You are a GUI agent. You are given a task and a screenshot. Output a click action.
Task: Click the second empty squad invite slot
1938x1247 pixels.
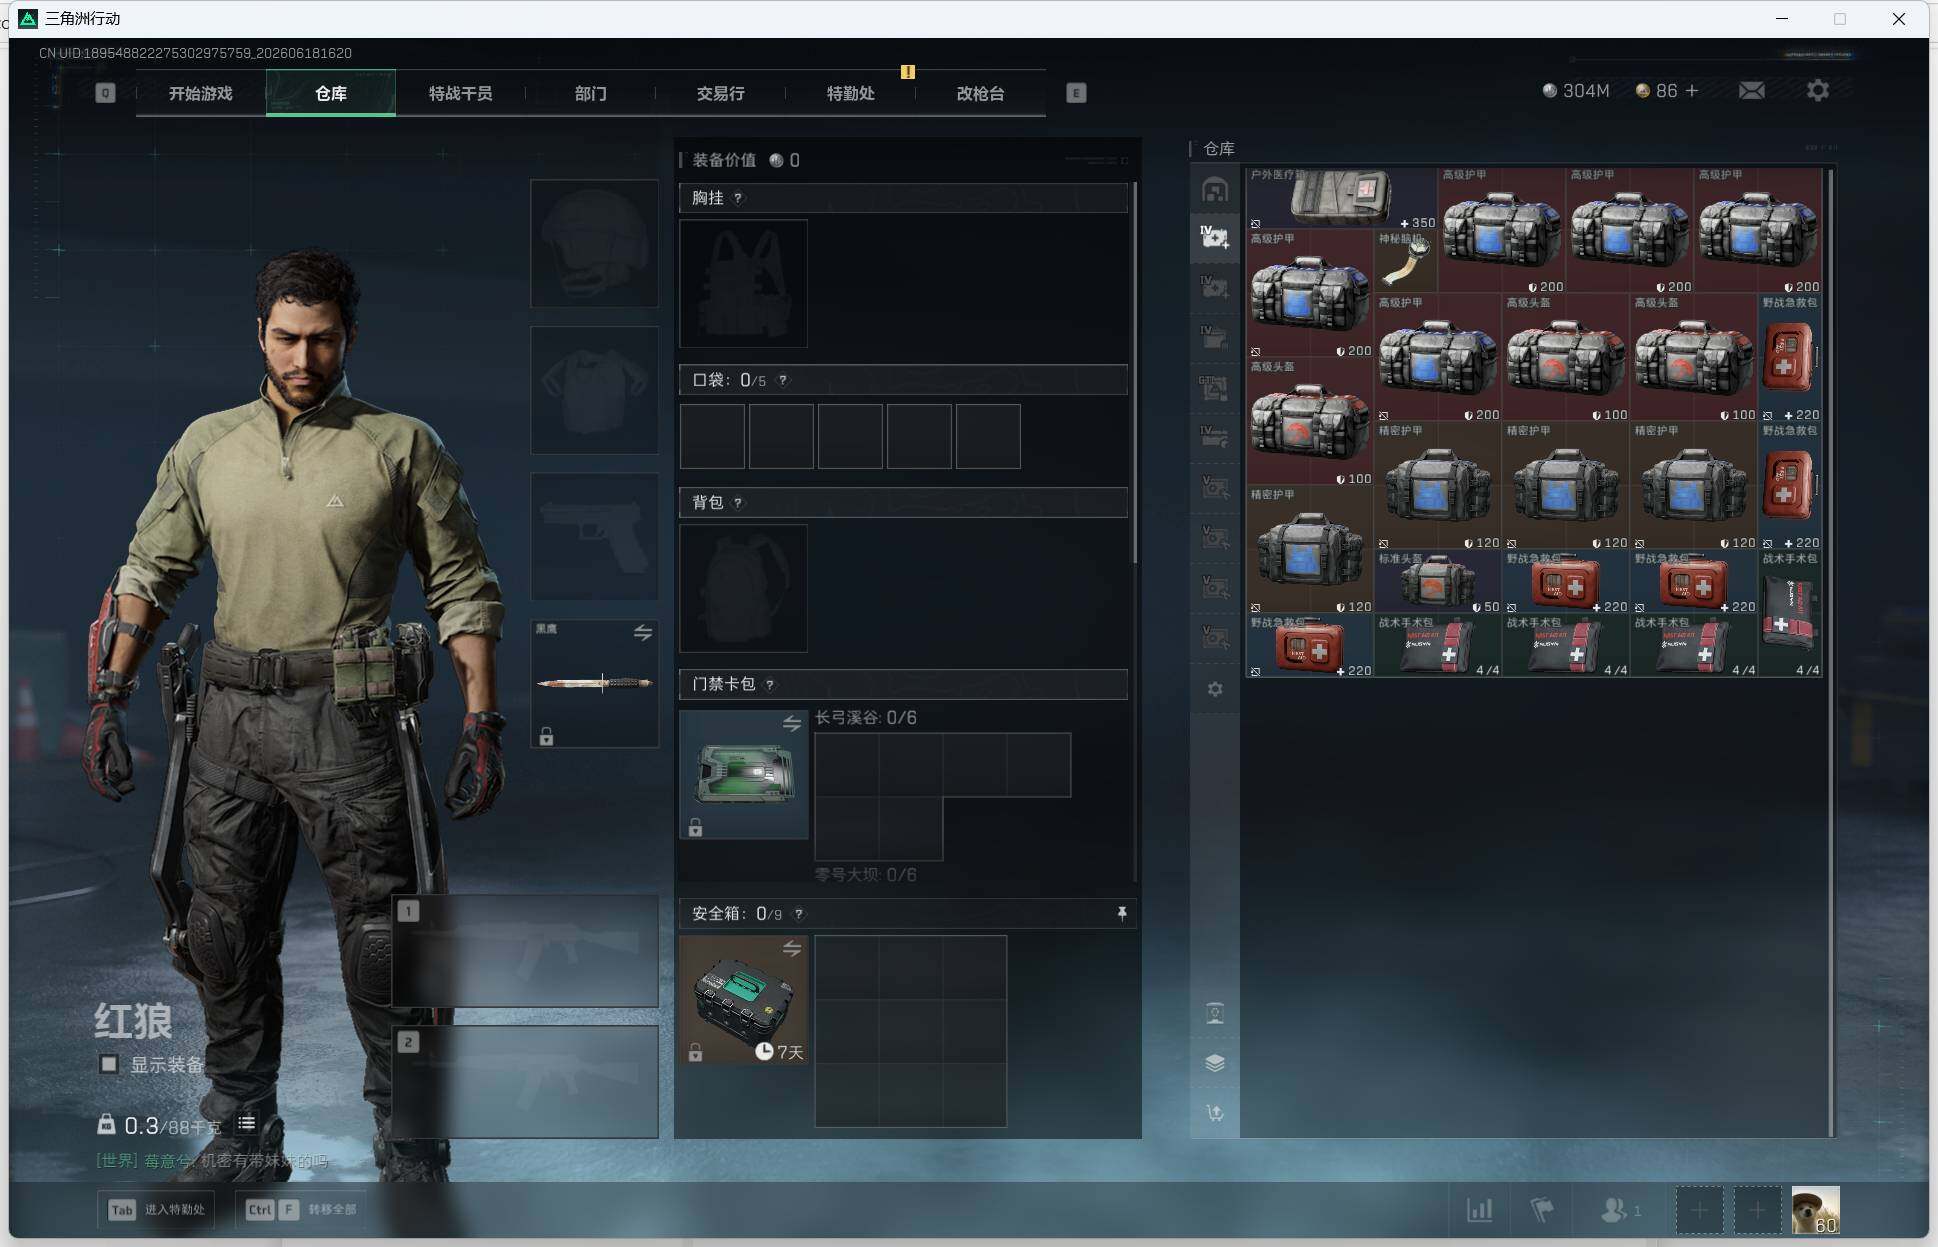point(1757,1210)
